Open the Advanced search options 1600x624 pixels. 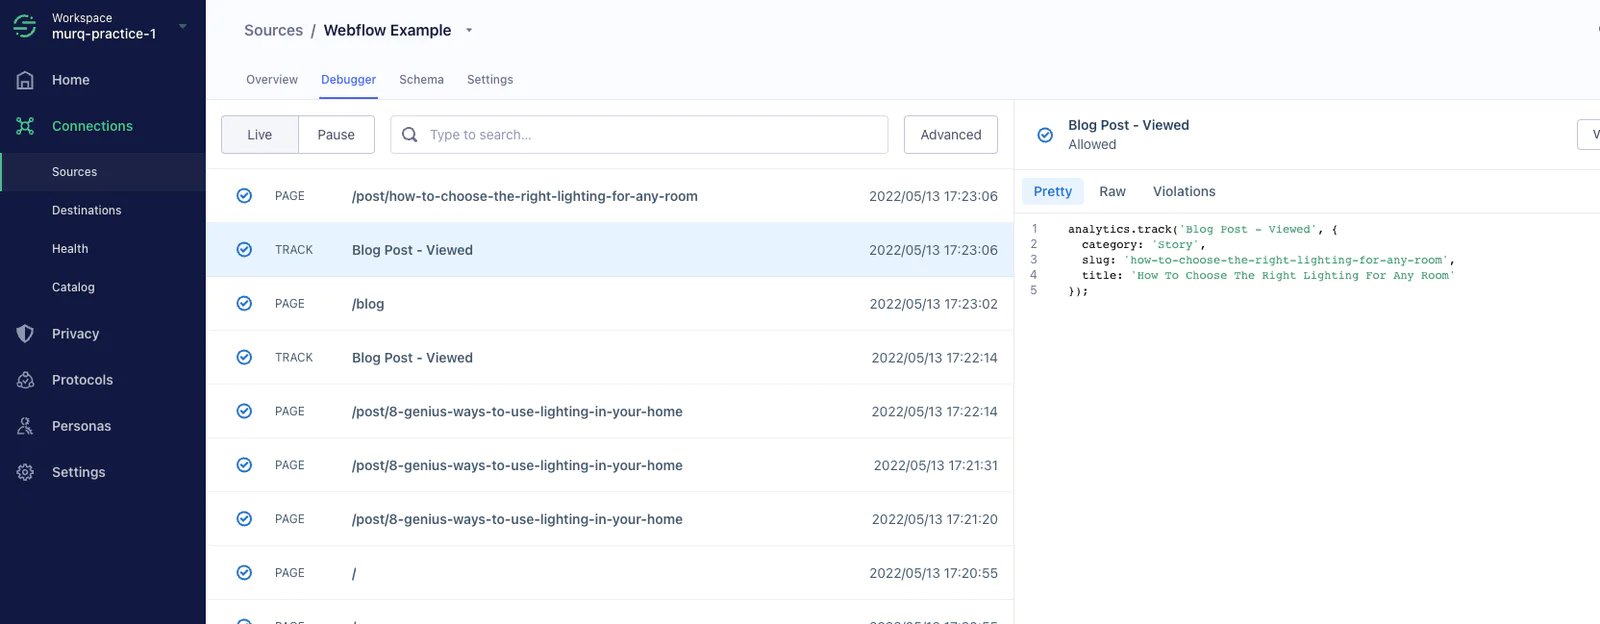click(950, 135)
